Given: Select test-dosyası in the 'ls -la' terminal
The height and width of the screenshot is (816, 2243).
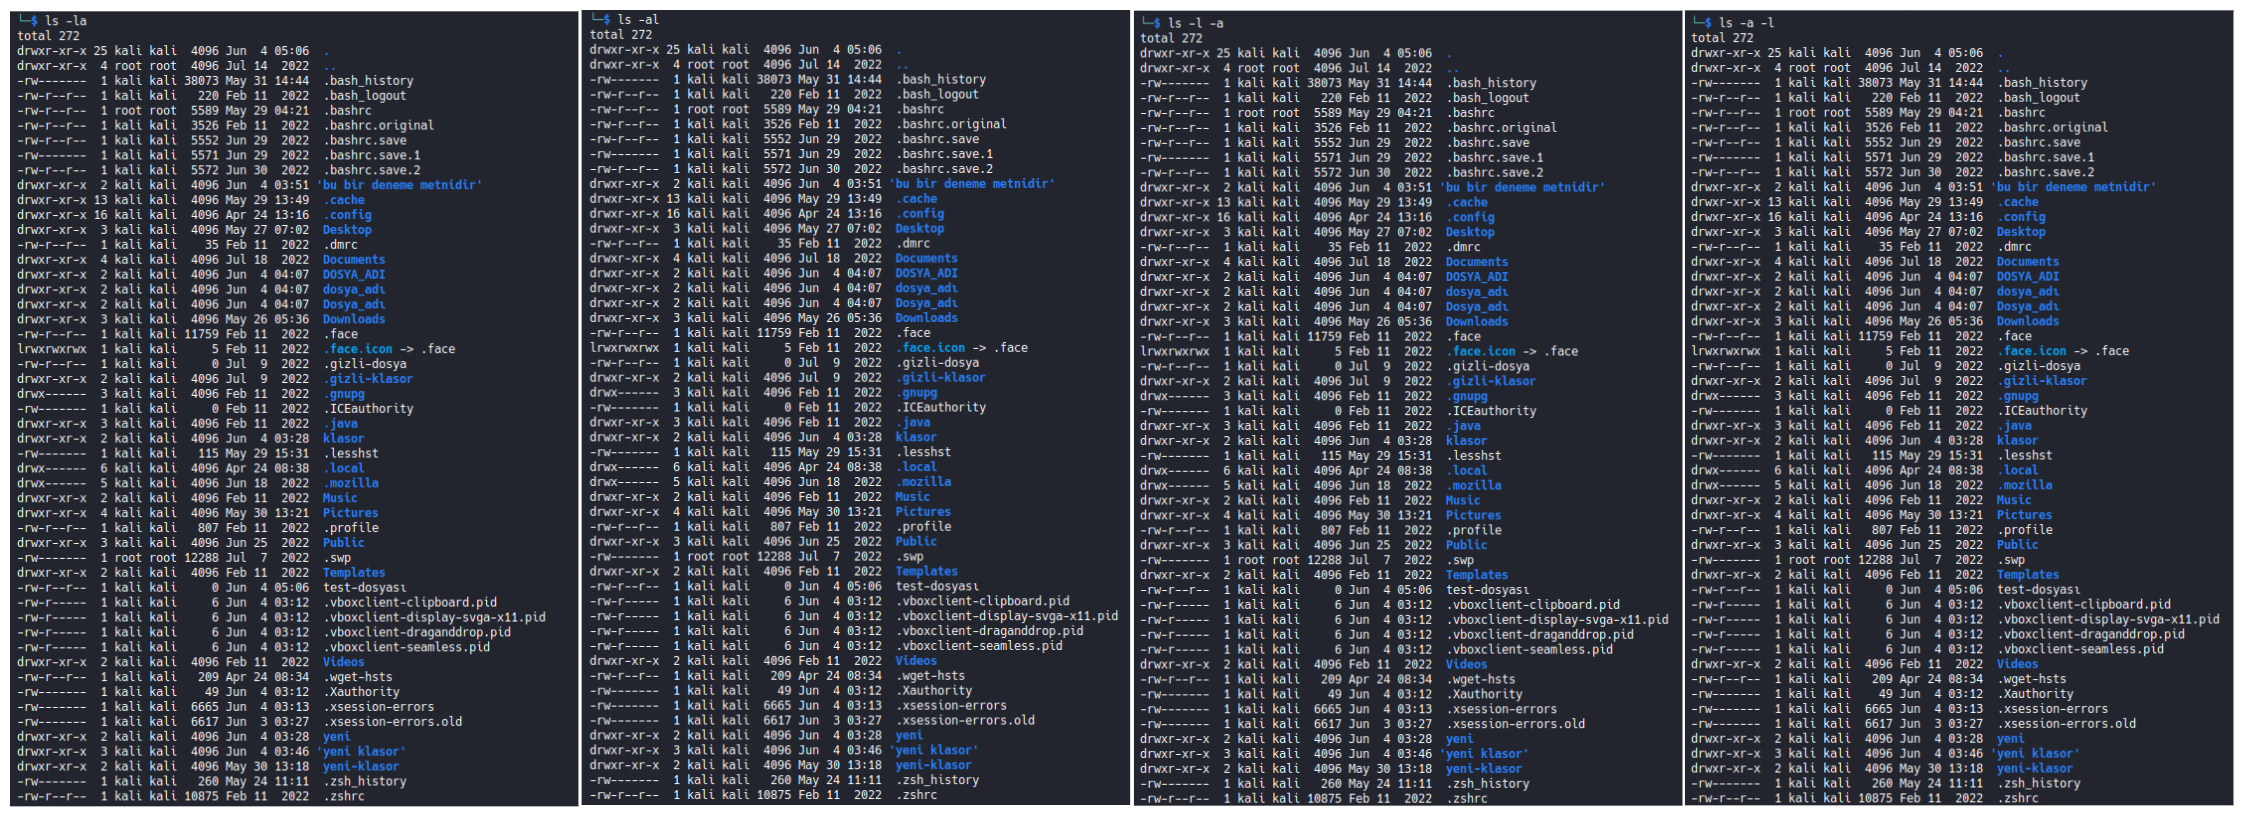Looking at the screenshot, I should pyautogui.click(x=365, y=588).
